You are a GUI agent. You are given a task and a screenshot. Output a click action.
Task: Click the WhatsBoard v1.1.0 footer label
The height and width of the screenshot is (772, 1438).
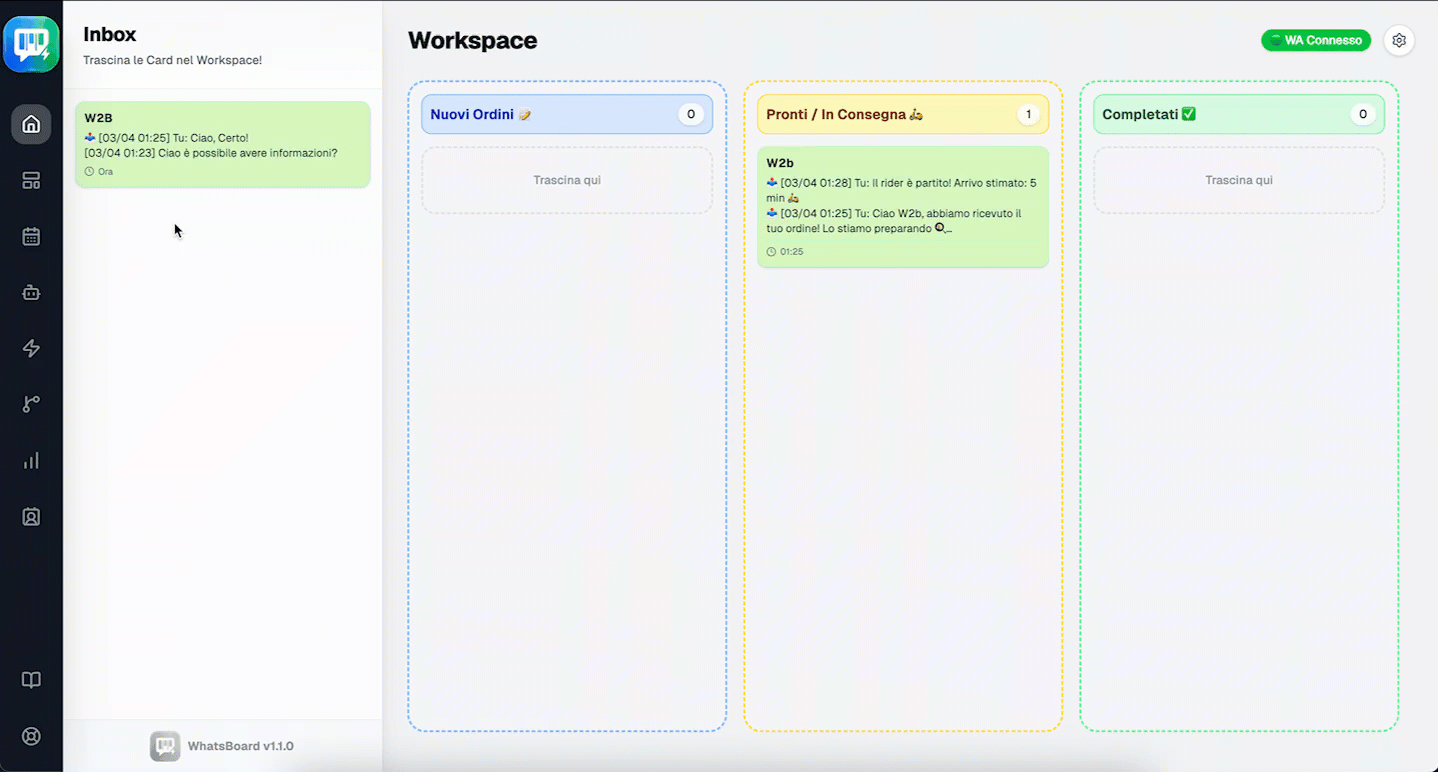(x=241, y=746)
